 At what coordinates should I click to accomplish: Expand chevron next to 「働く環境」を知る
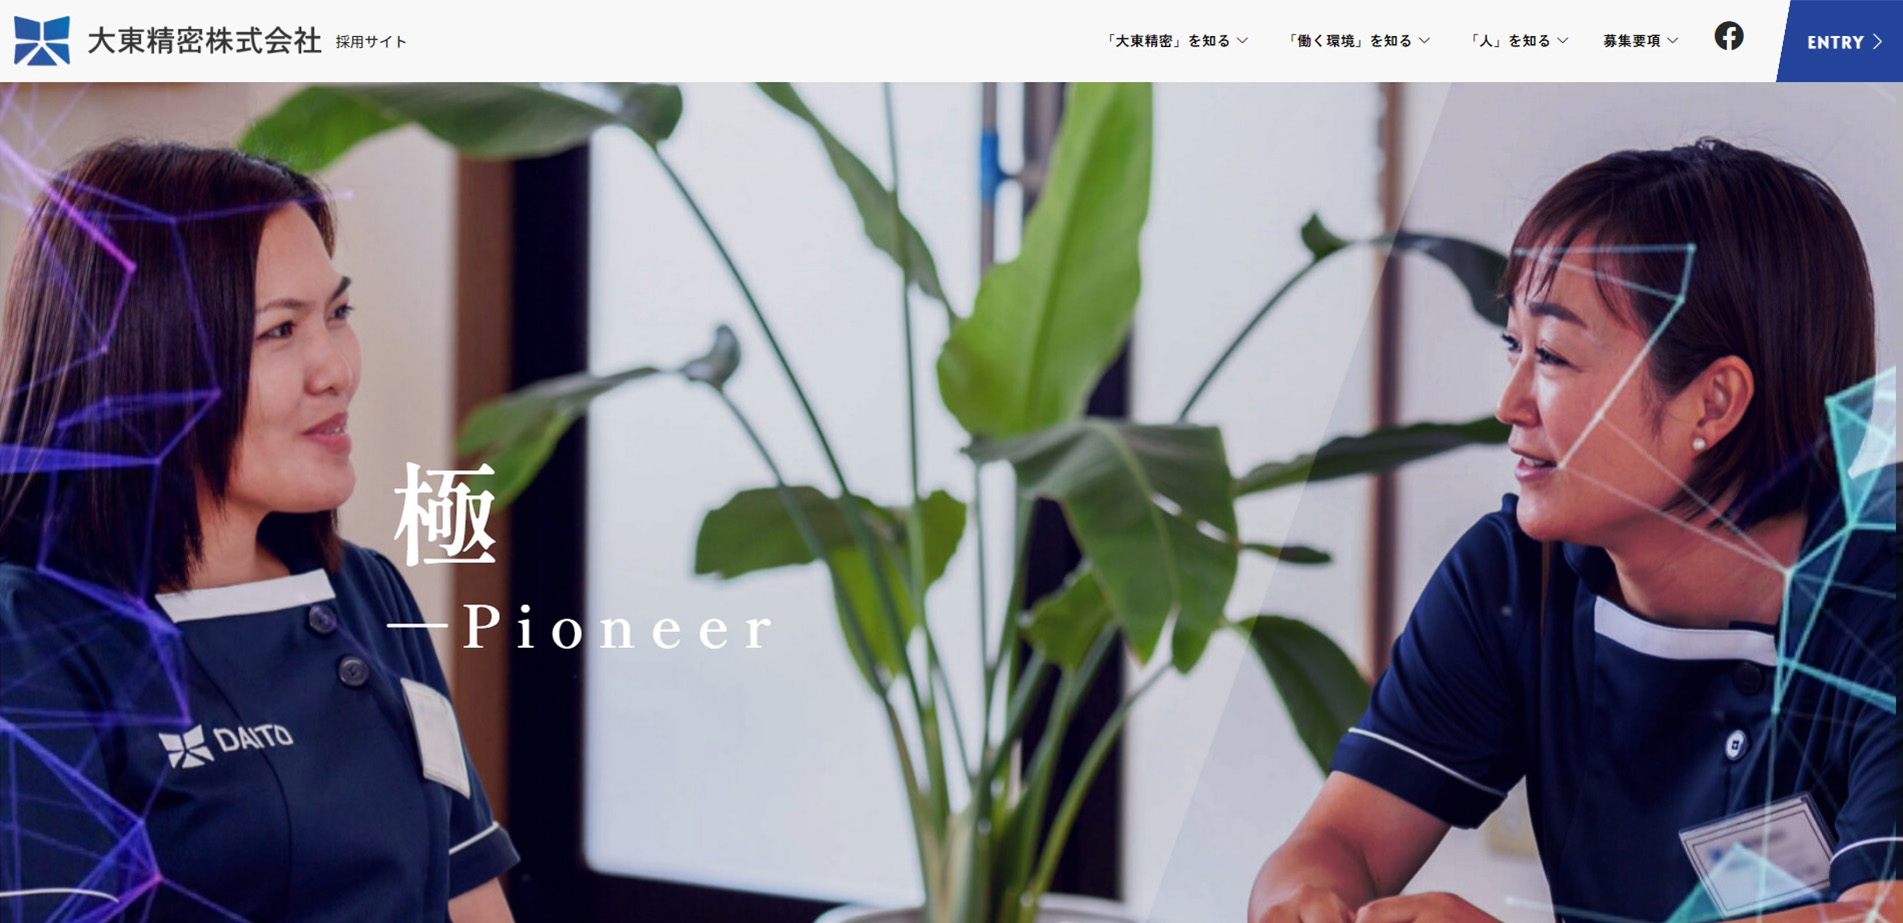coord(1424,41)
